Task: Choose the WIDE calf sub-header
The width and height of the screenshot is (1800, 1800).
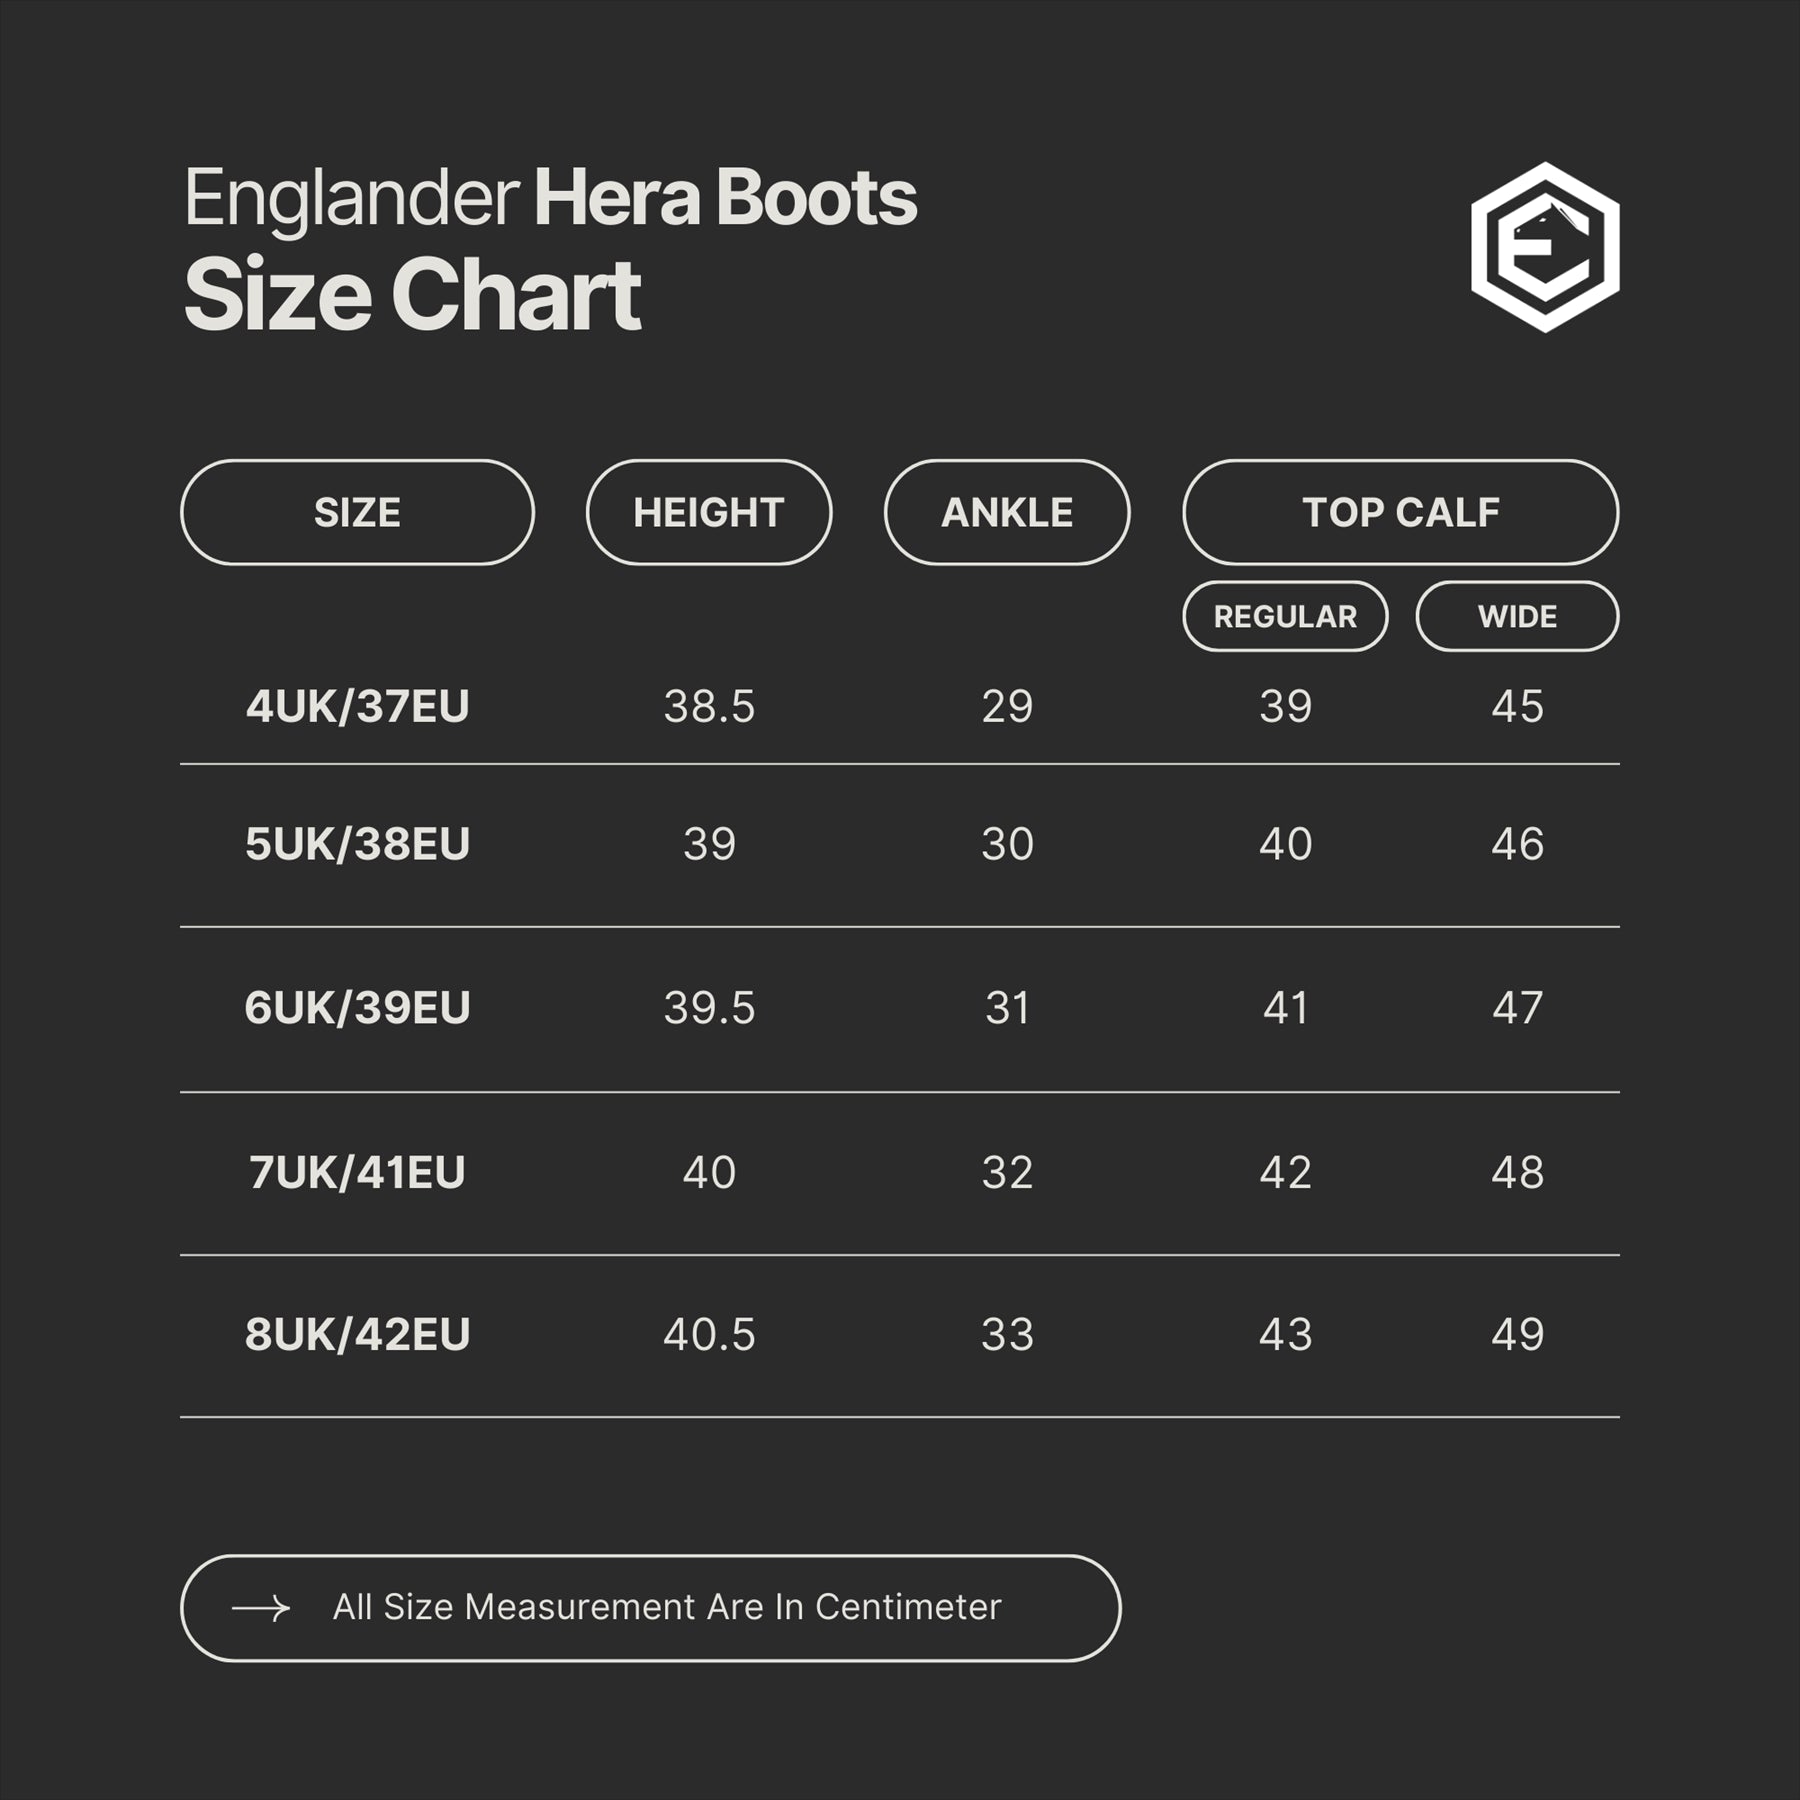Action: tap(1517, 617)
